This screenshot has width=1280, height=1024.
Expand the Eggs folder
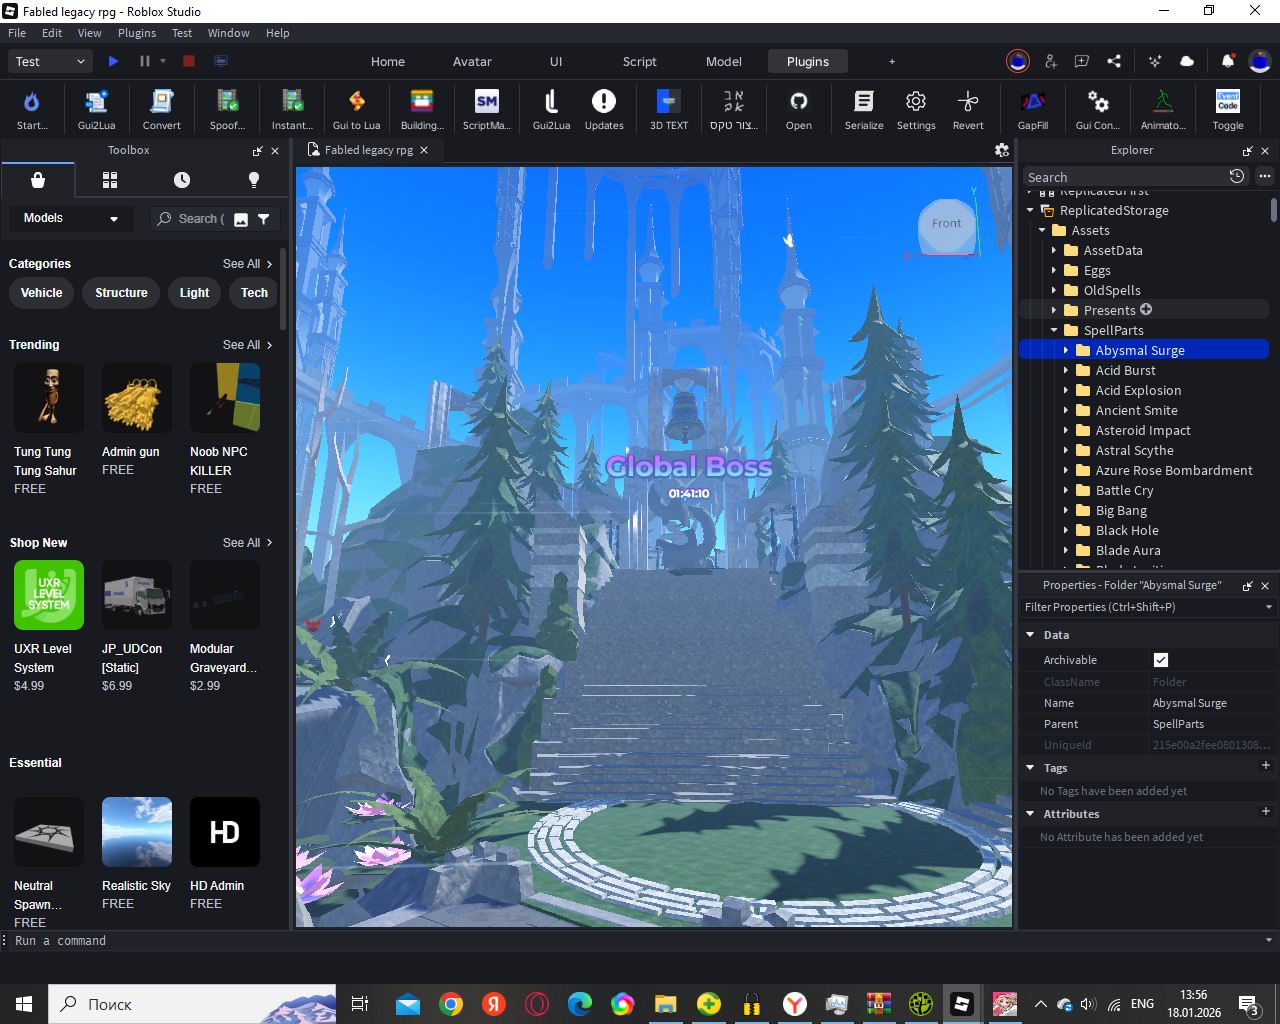pyautogui.click(x=1054, y=270)
